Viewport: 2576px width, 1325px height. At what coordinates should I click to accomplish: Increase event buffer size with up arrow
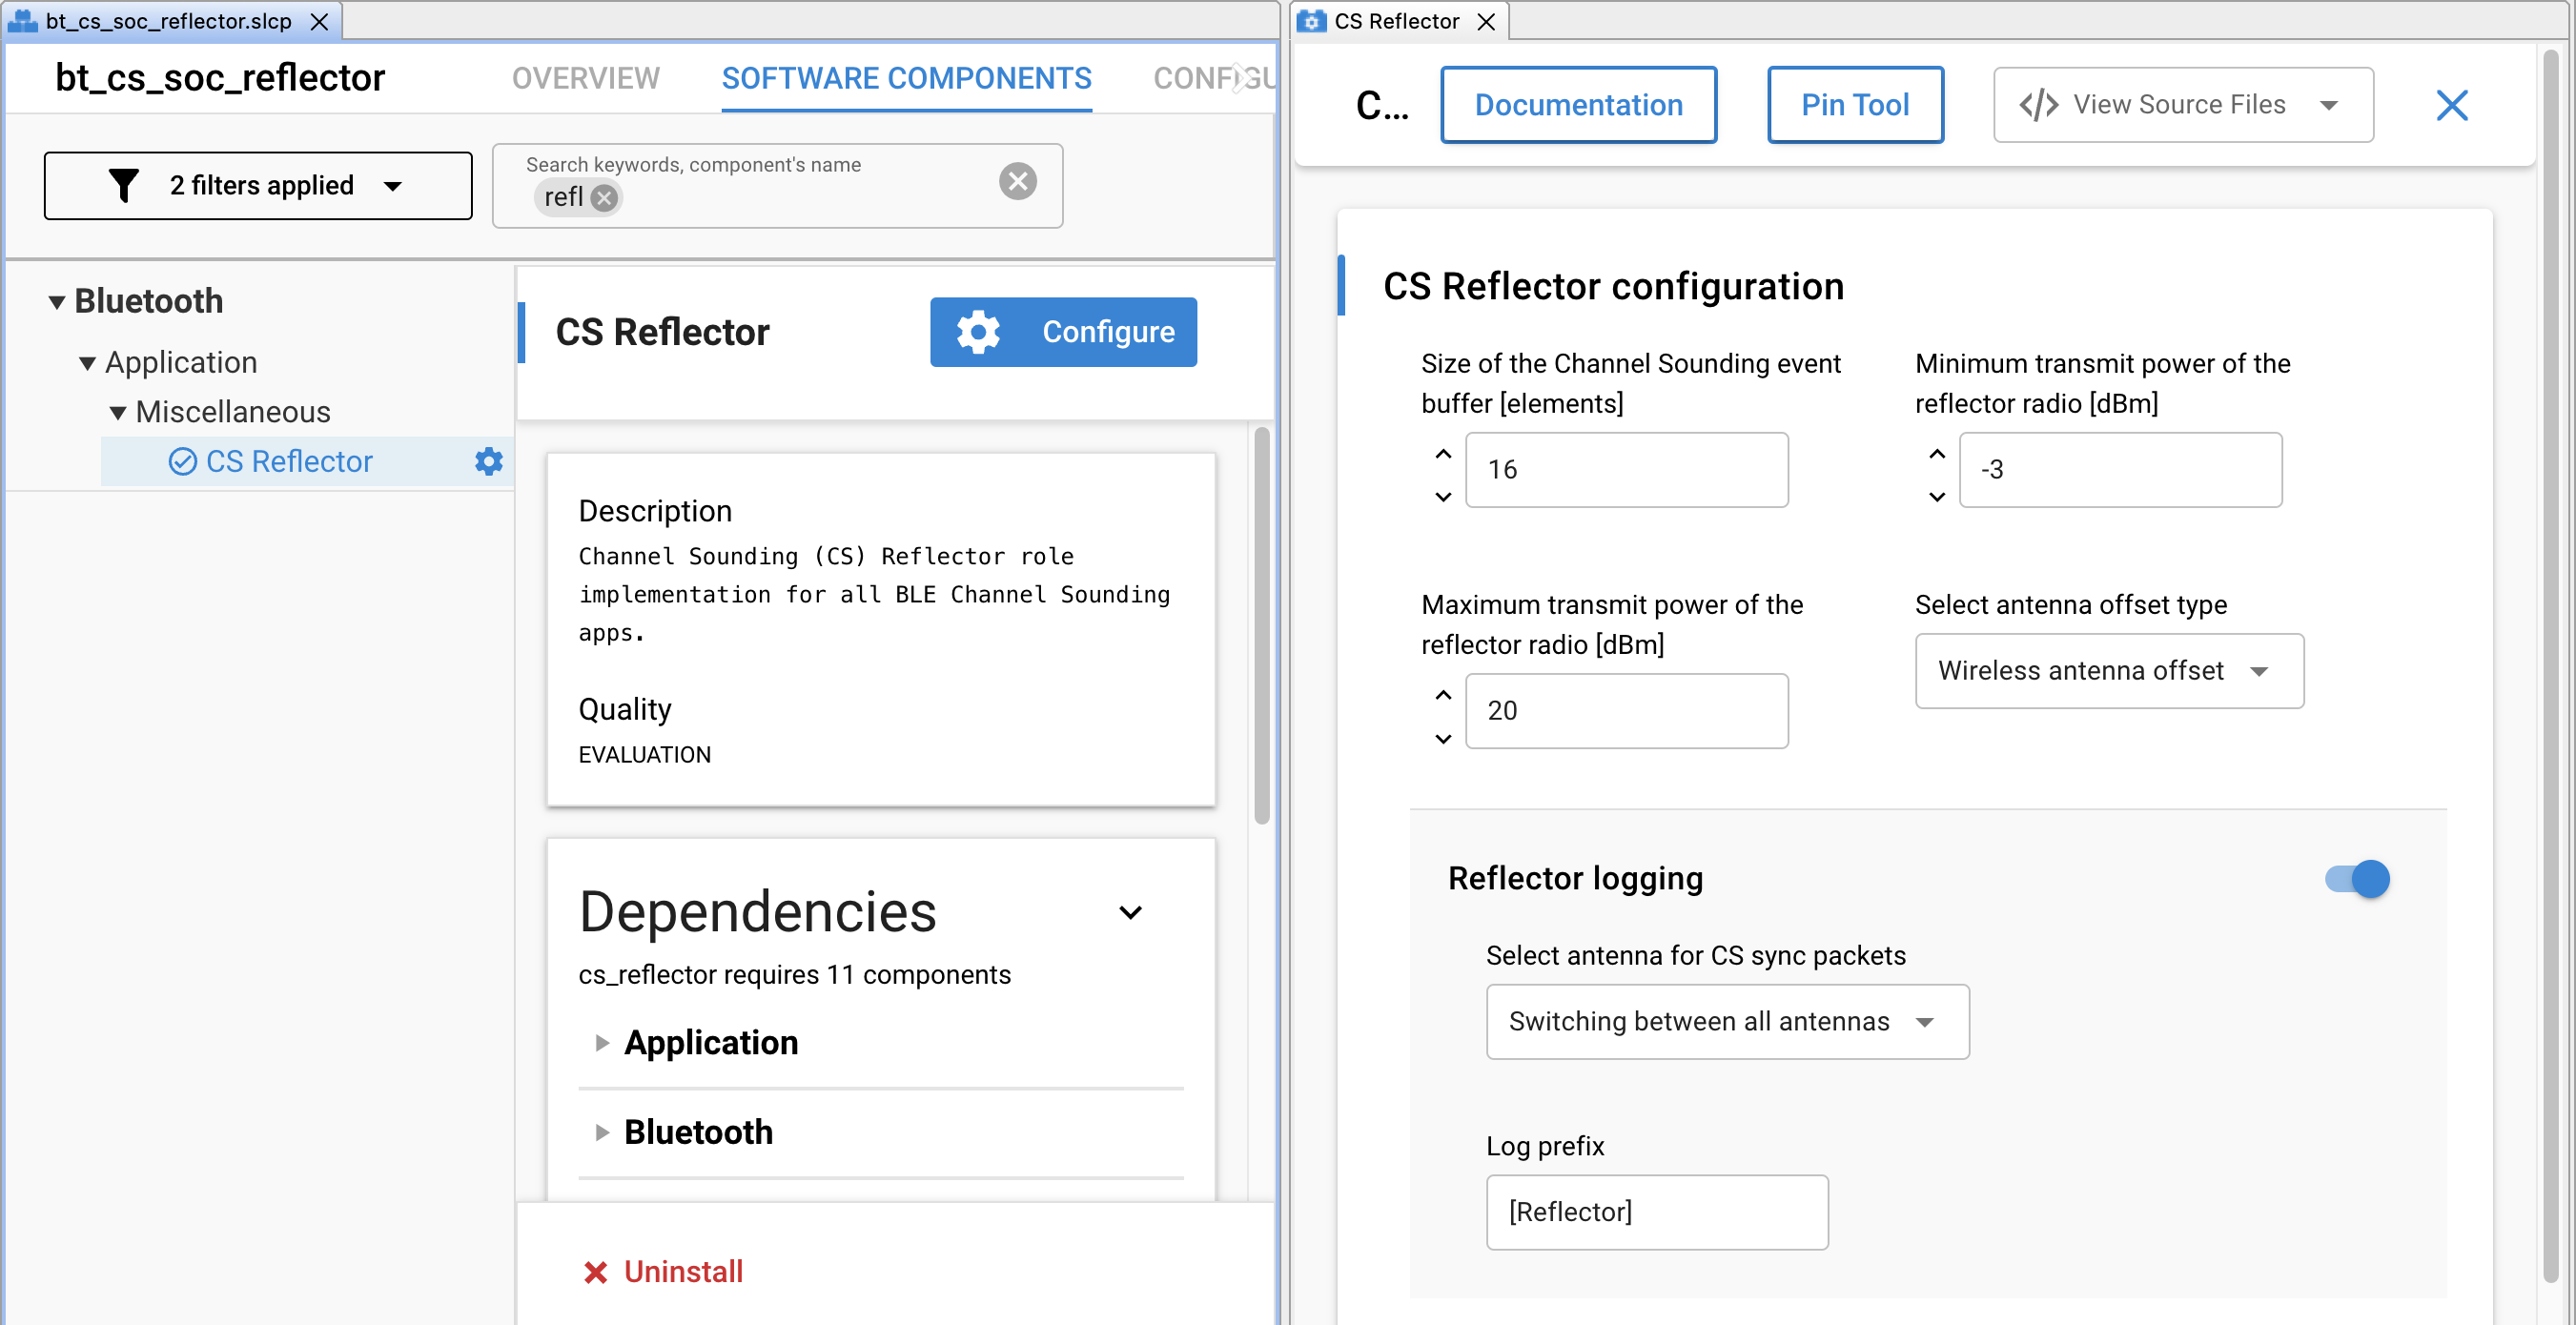pyautogui.click(x=1443, y=454)
